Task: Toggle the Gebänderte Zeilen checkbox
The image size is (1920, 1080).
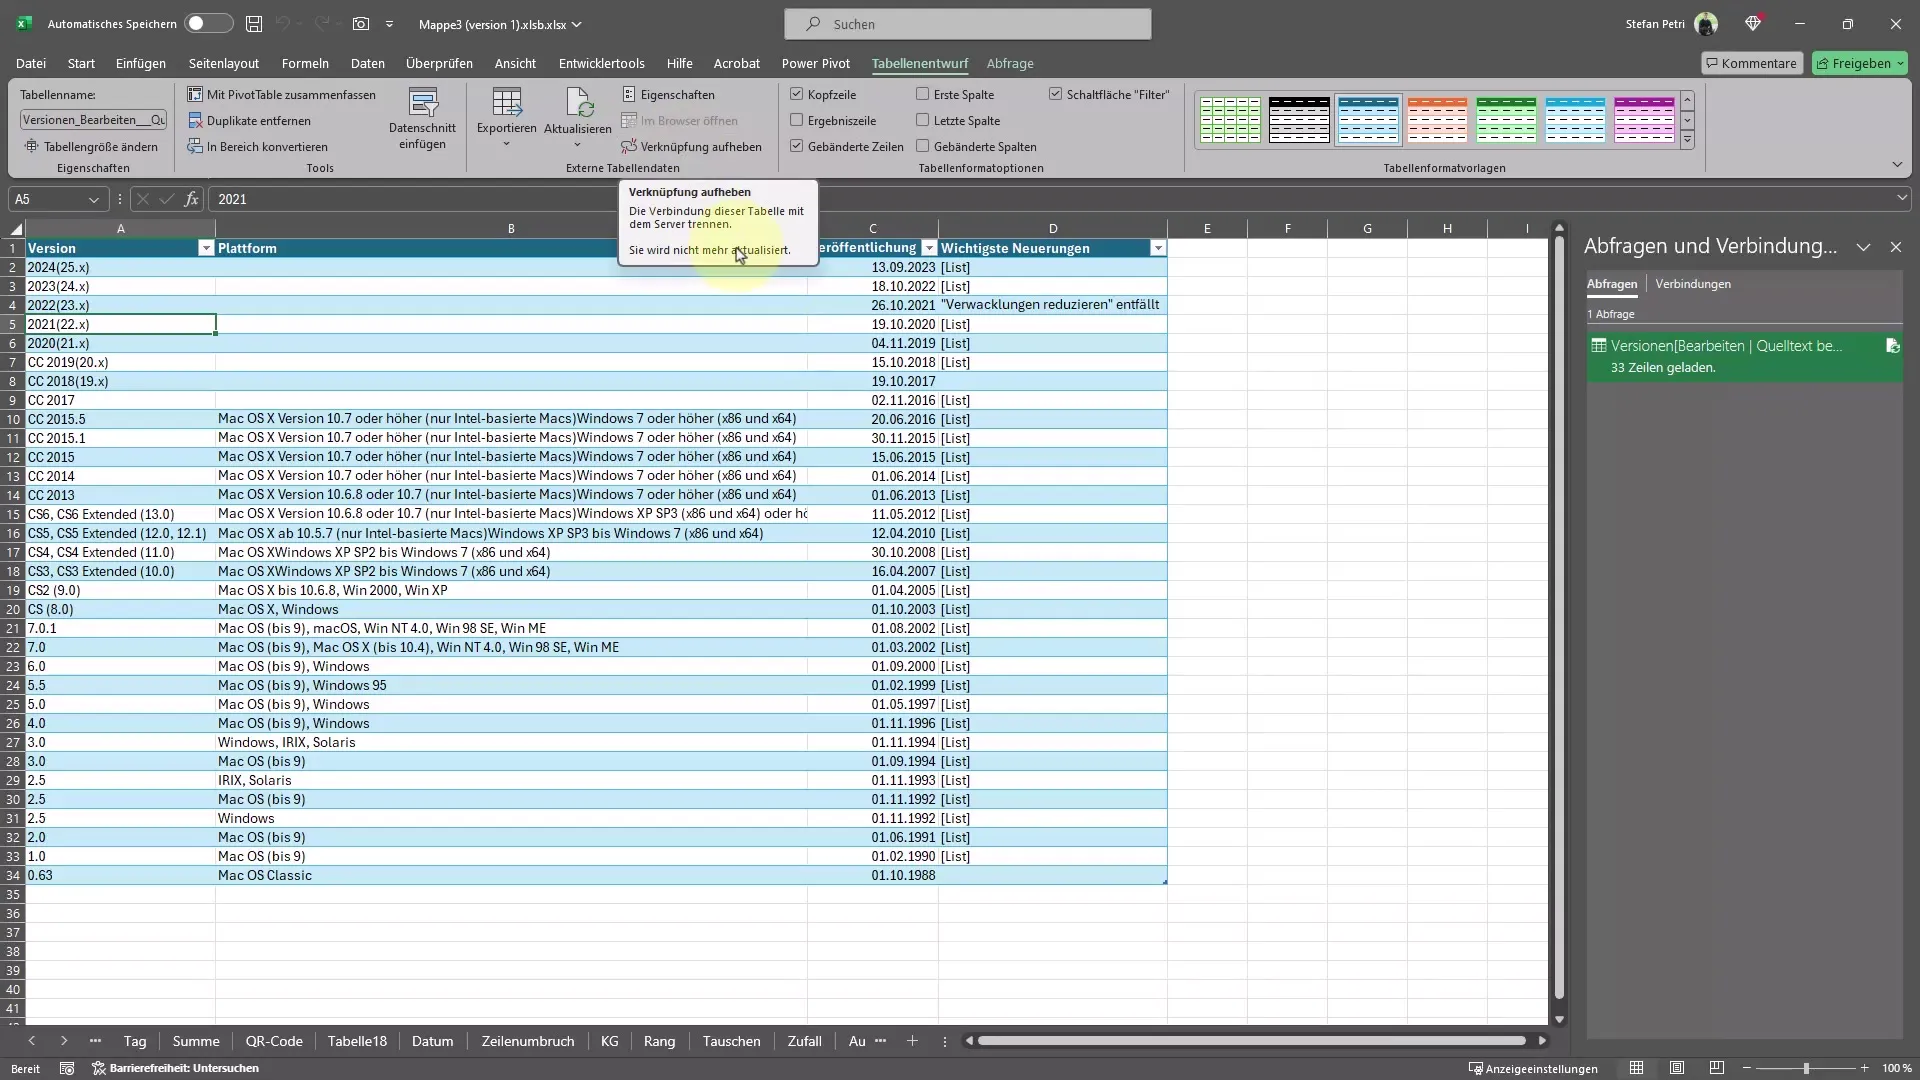Action: click(798, 145)
